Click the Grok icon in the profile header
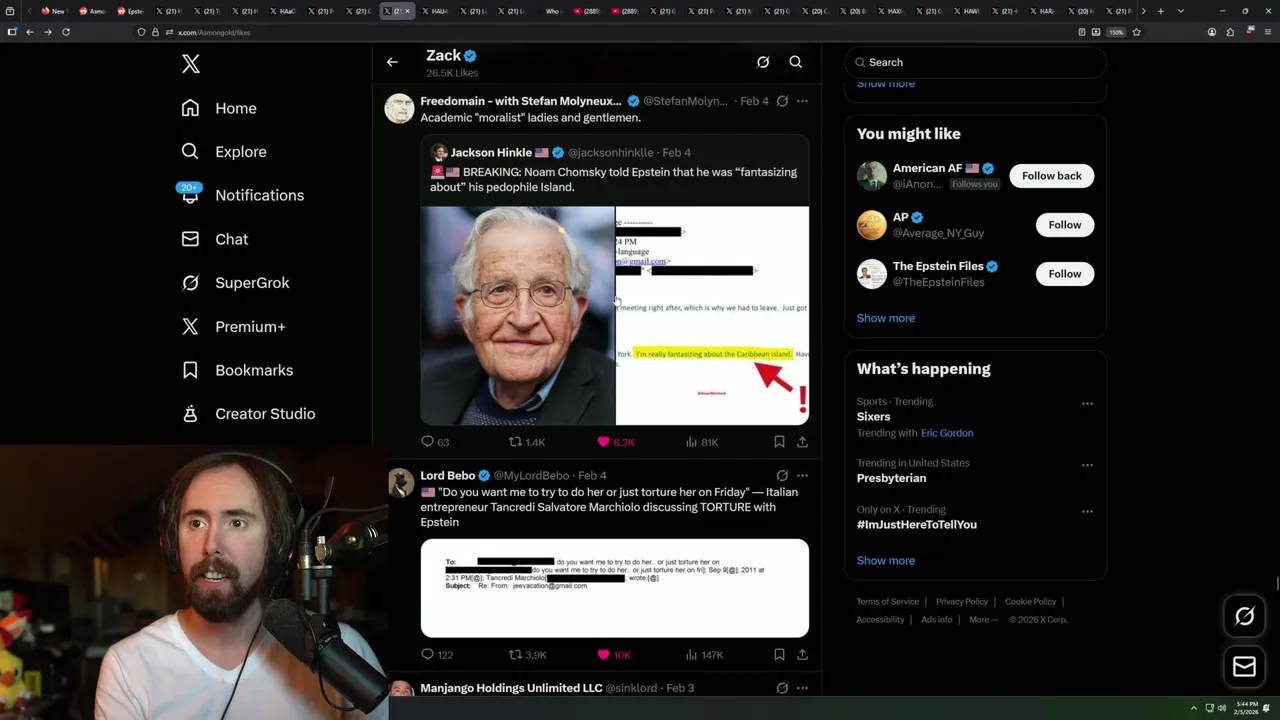This screenshot has height=720, width=1280. point(763,62)
